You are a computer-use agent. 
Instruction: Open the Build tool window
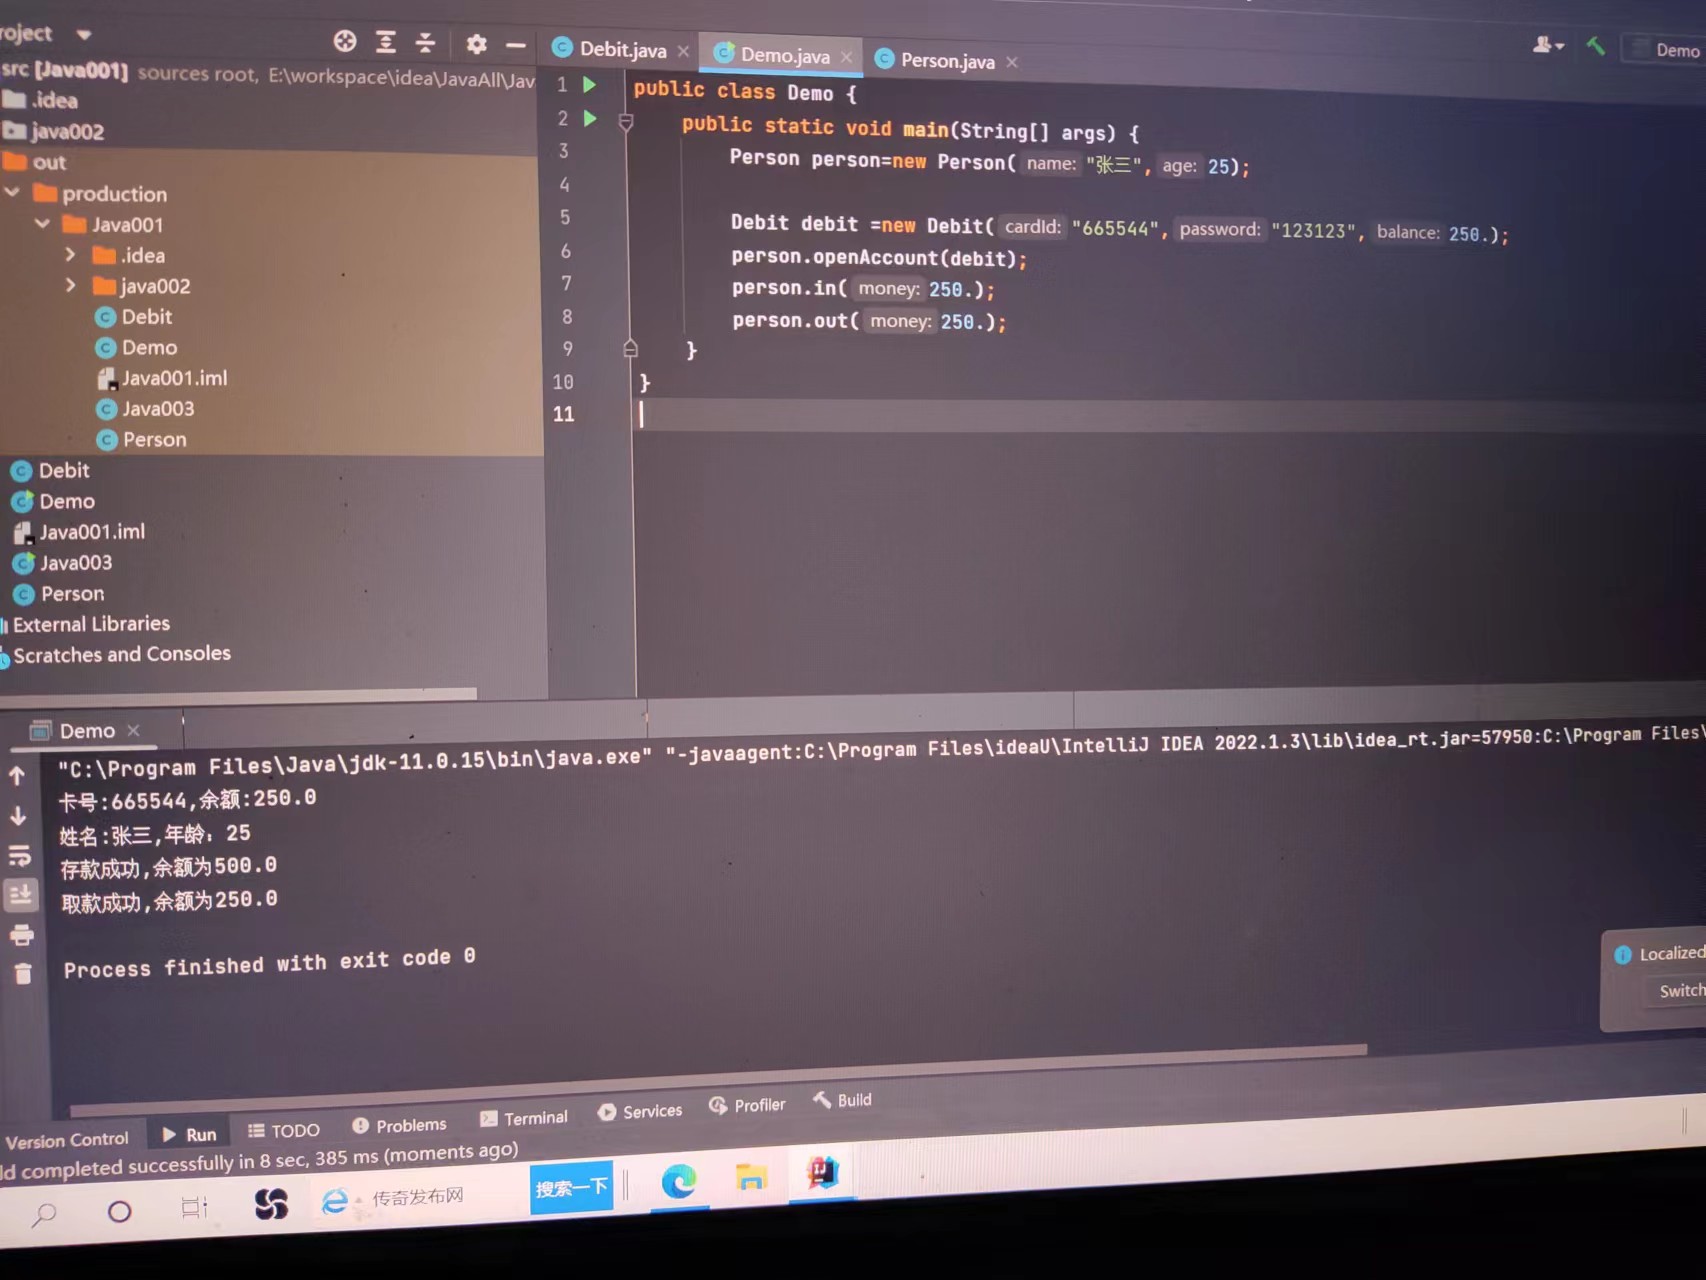(843, 1100)
